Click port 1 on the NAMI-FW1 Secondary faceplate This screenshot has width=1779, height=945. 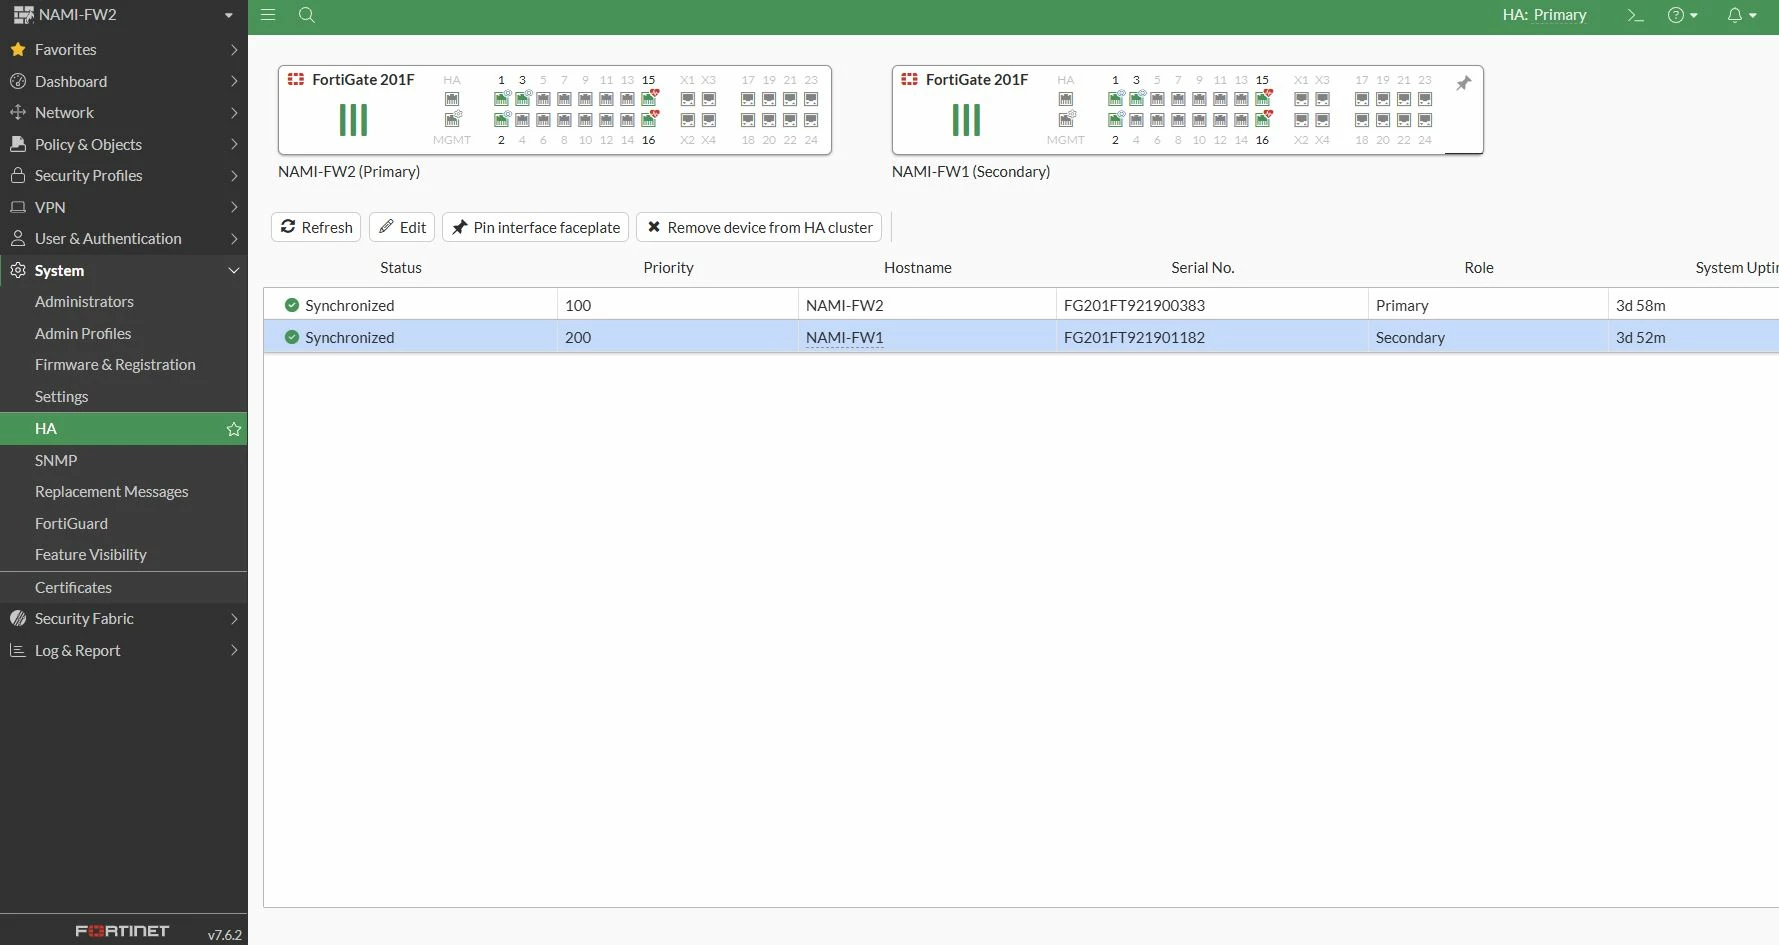coord(1115,98)
